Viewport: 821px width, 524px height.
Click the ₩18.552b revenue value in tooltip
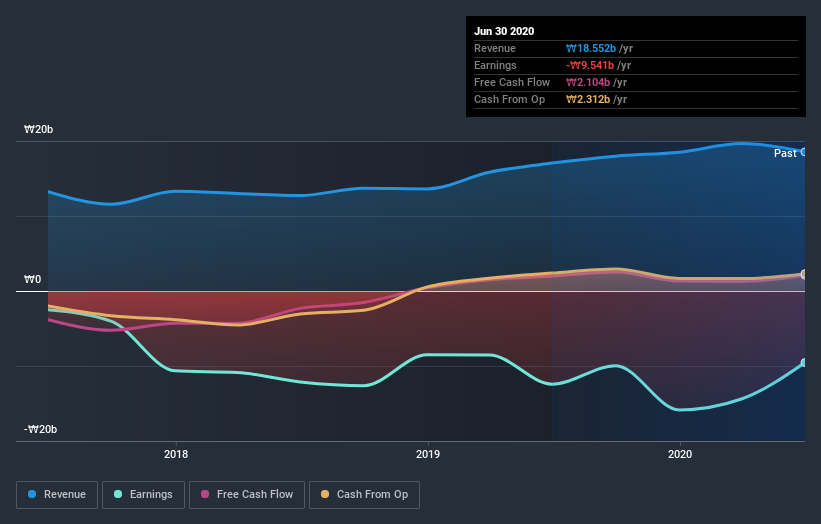(x=591, y=48)
